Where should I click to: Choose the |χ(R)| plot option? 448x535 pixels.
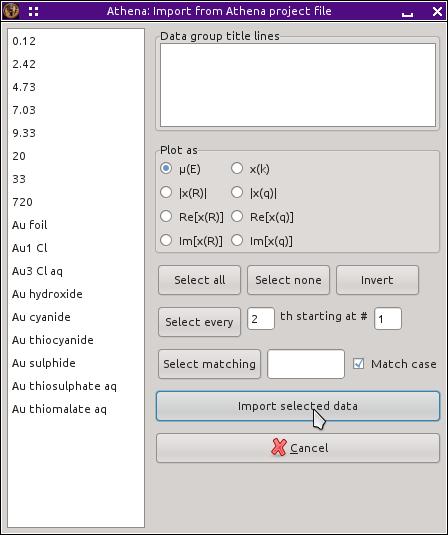click(166, 192)
